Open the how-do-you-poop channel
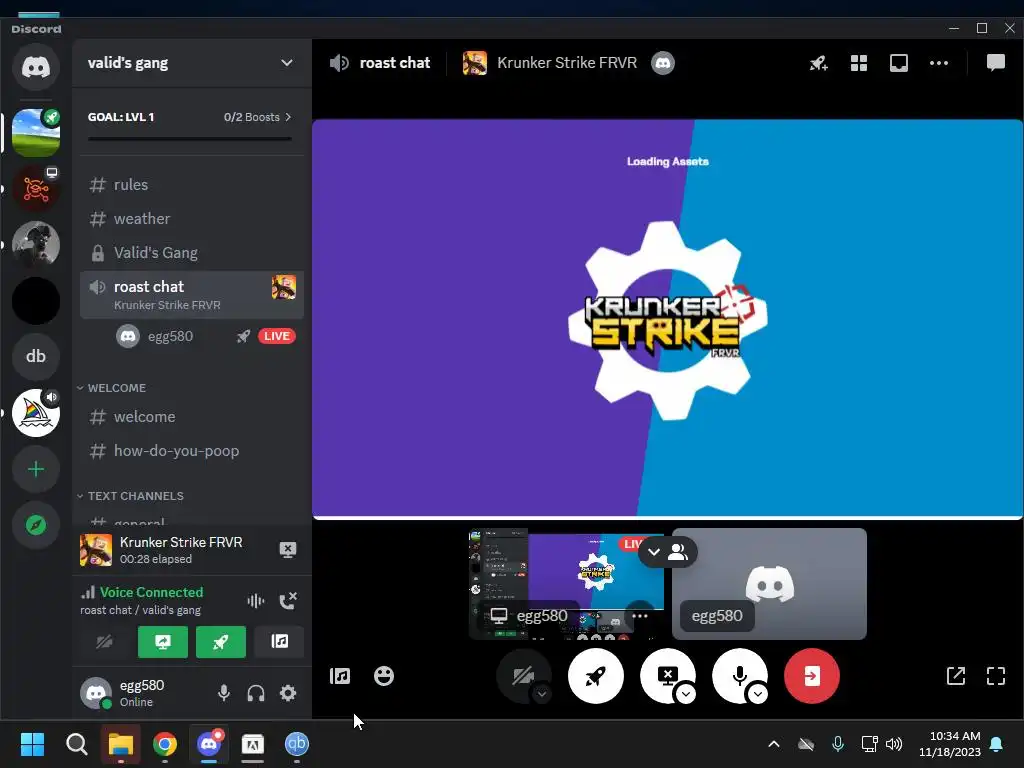Image resolution: width=1024 pixels, height=768 pixels. click(191, 451)
